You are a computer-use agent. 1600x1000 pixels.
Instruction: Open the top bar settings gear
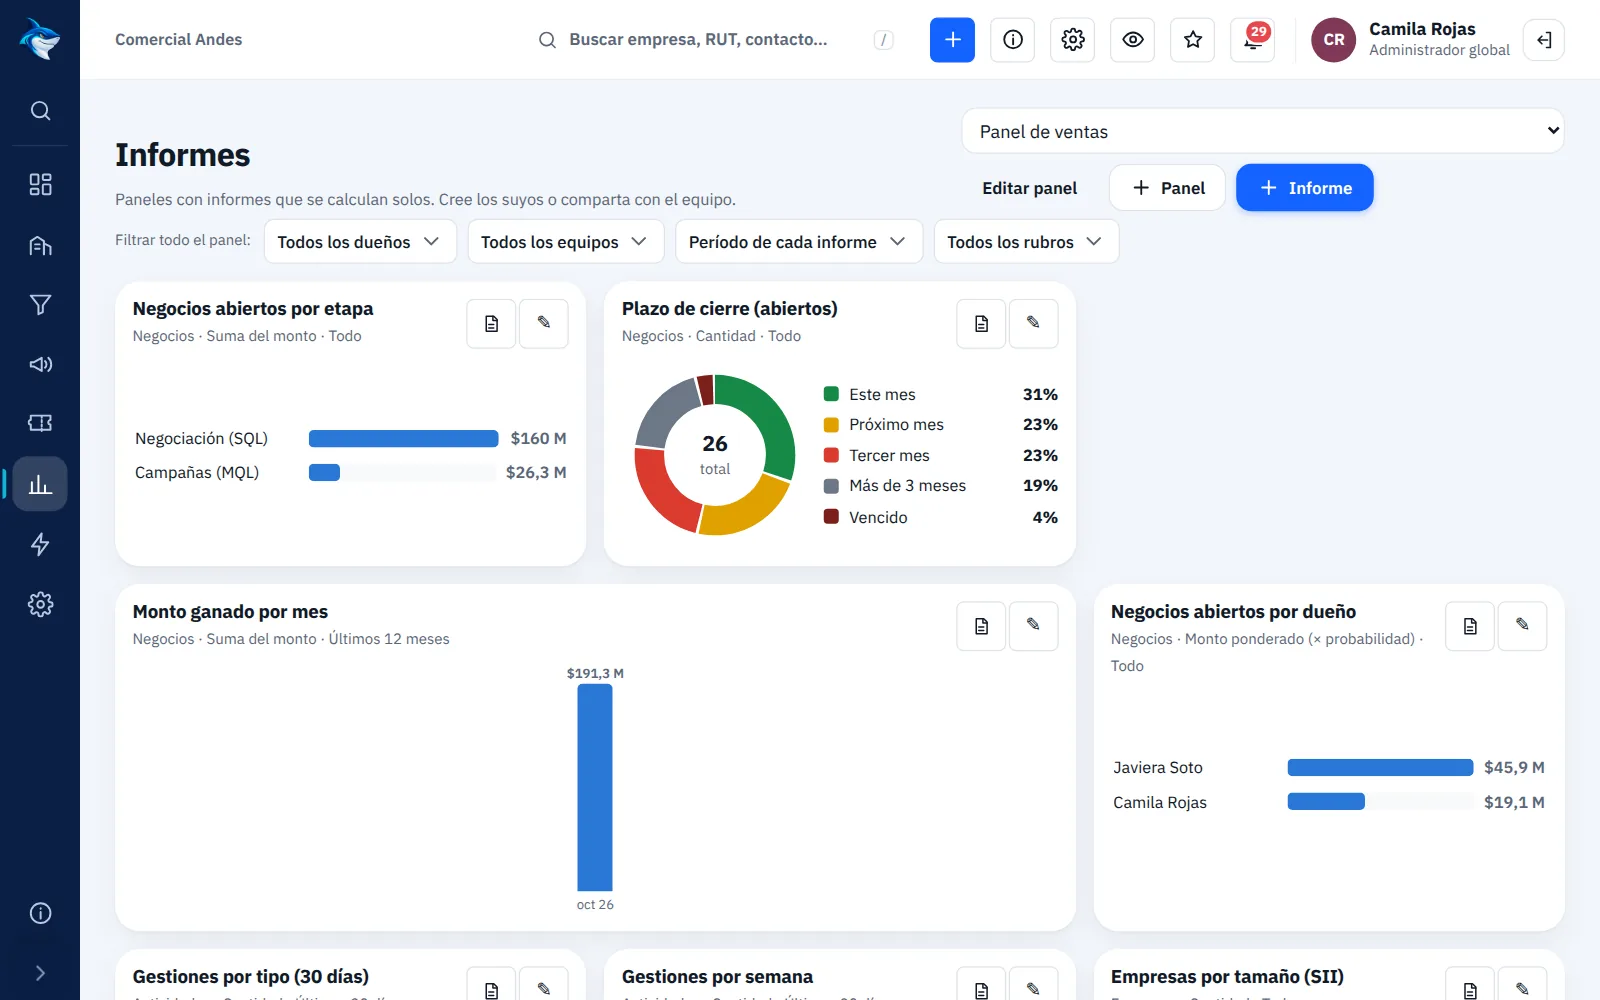pos(1073,40)
